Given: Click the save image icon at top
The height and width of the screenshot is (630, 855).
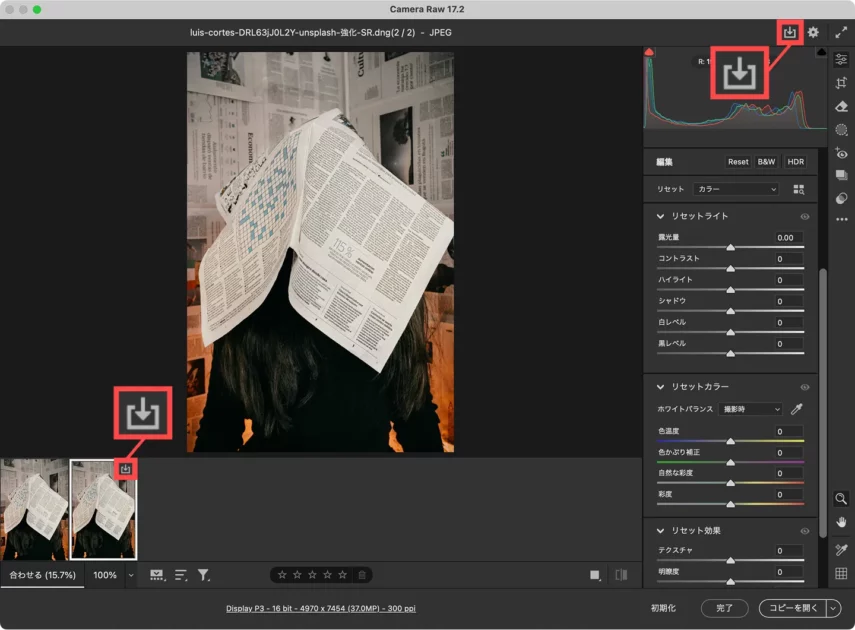Looking at the screenshot, I should 789,33.
